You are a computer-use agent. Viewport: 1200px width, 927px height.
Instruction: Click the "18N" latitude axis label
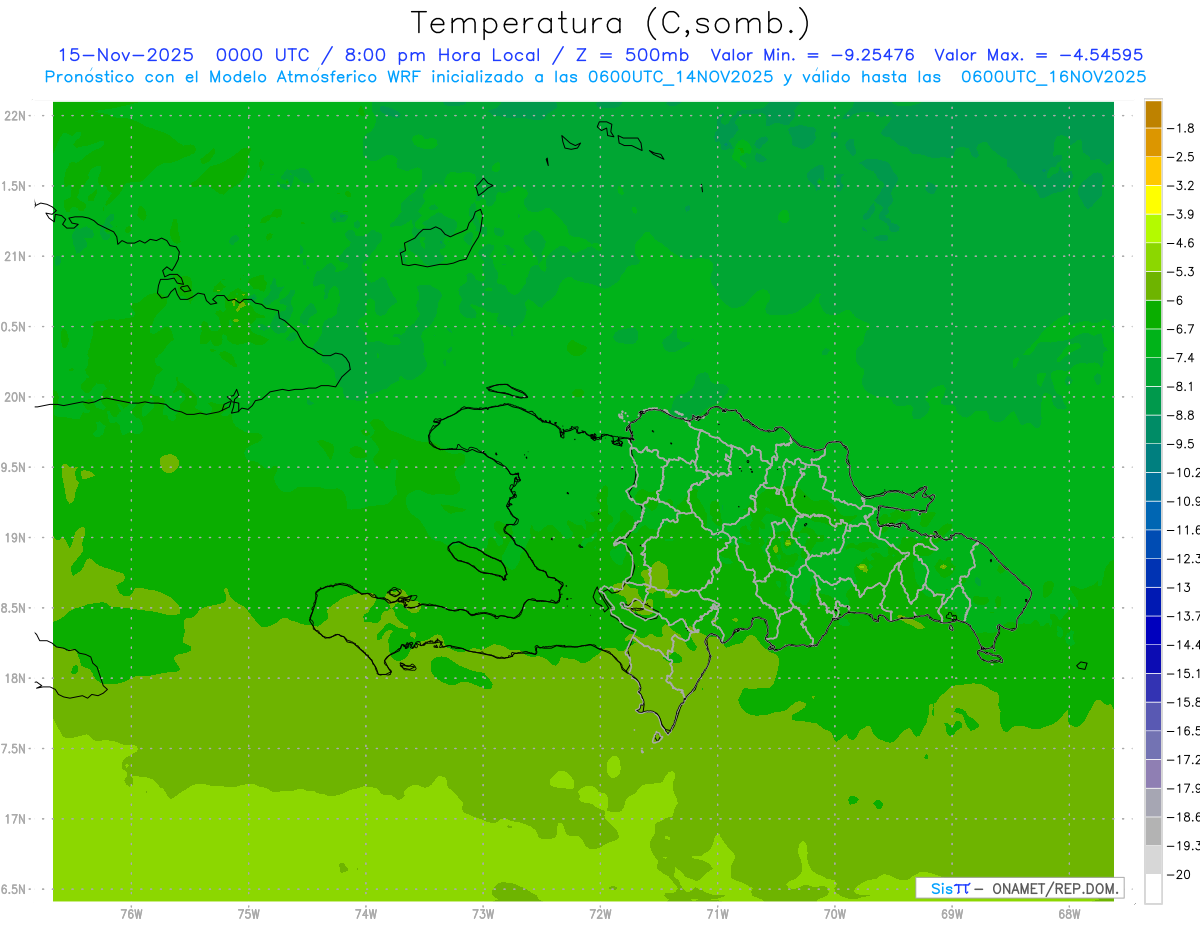14,678
